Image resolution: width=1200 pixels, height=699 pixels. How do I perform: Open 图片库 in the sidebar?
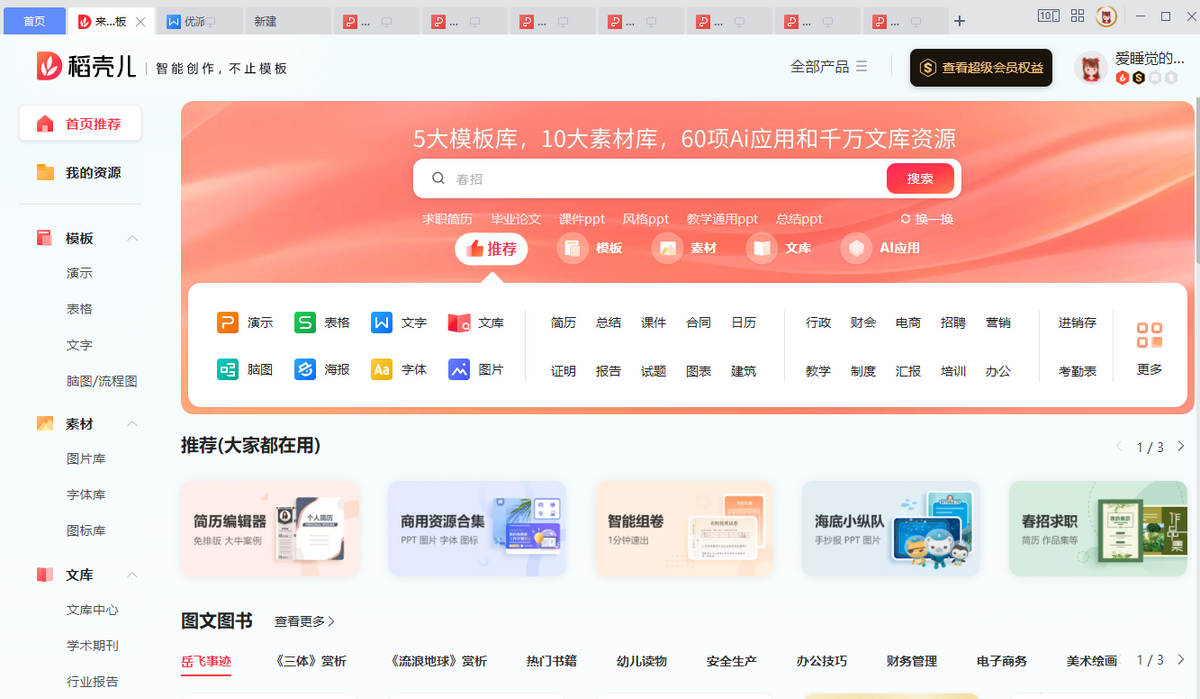pos(86,458)
